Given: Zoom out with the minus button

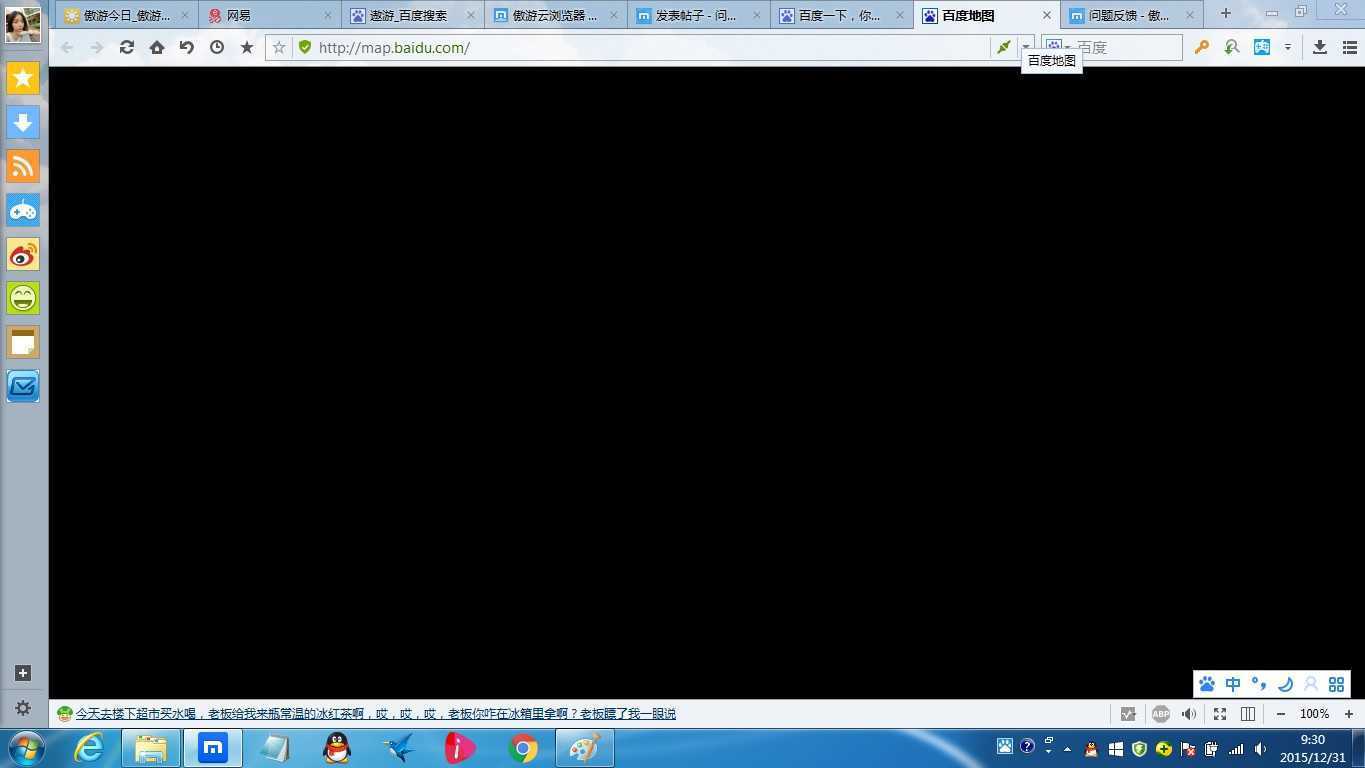Looking at the screenshot, I should click(1280, 714).
